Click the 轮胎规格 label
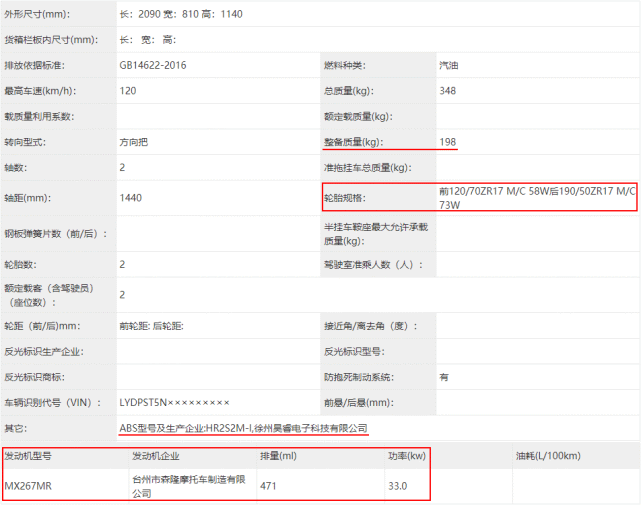The height and width of the screenshot is (505, 641). pyautogui.click(x=345, y=198)
